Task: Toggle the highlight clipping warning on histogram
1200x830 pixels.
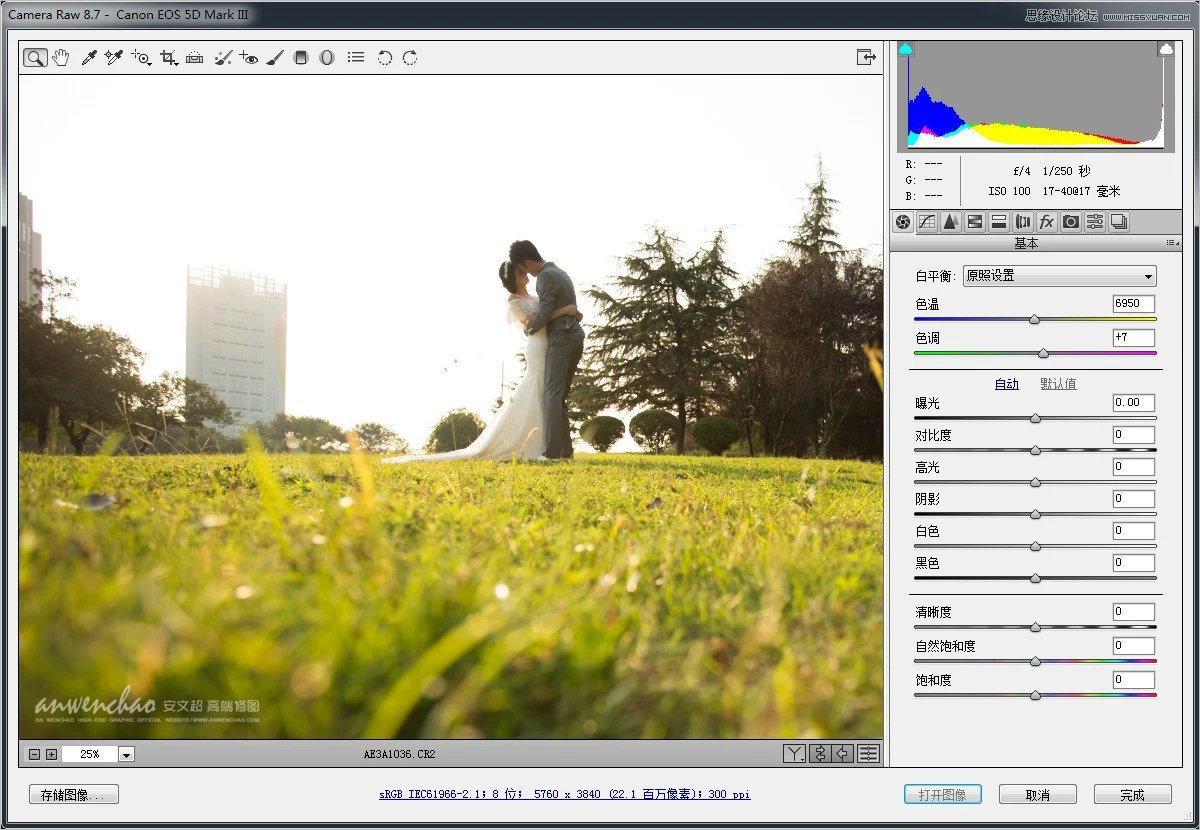Action: pyautogui.click(x=1164, y=47)
